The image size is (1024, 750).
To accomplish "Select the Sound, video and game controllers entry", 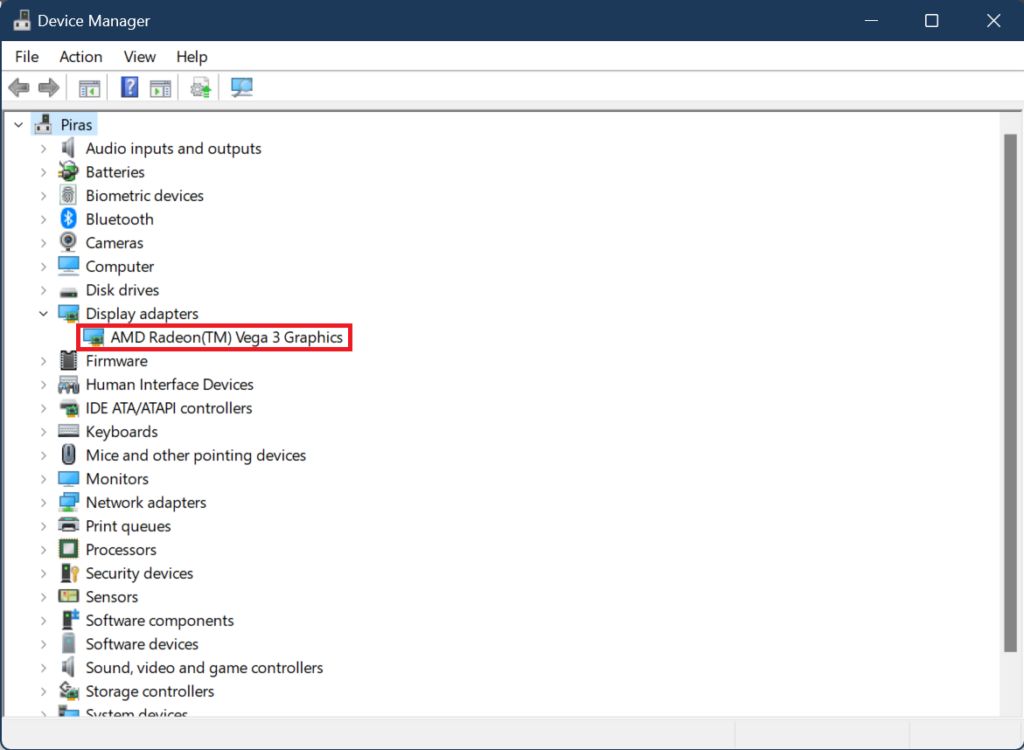I will pyautogui.click(x=204, y=667).
